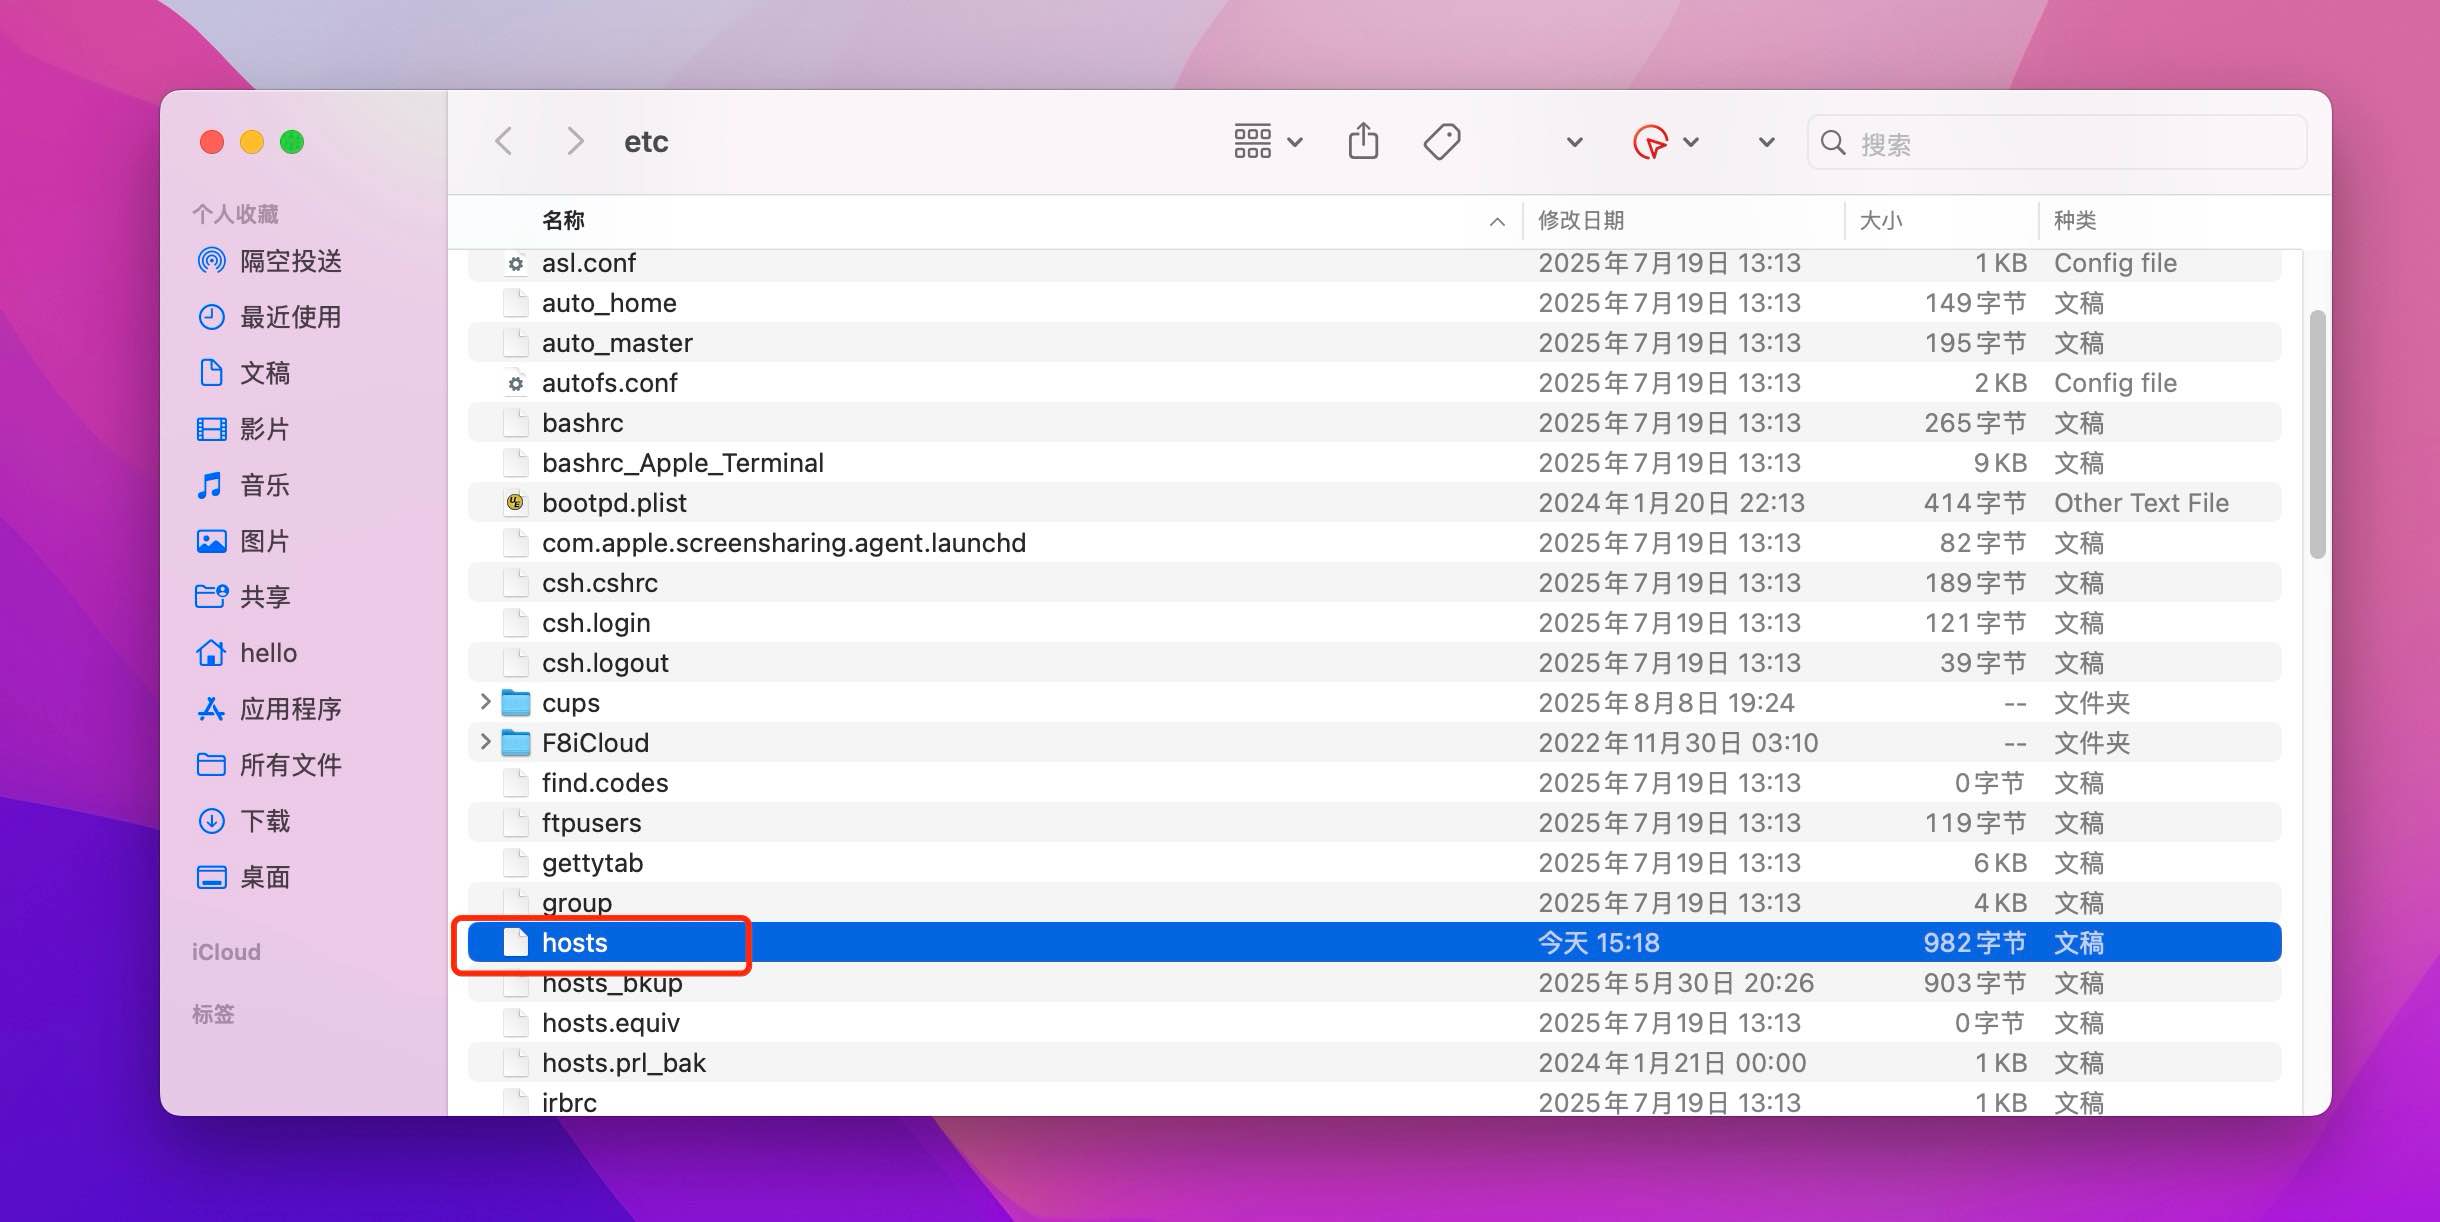Click the Share icon in the toolbar

(1363, 141)
